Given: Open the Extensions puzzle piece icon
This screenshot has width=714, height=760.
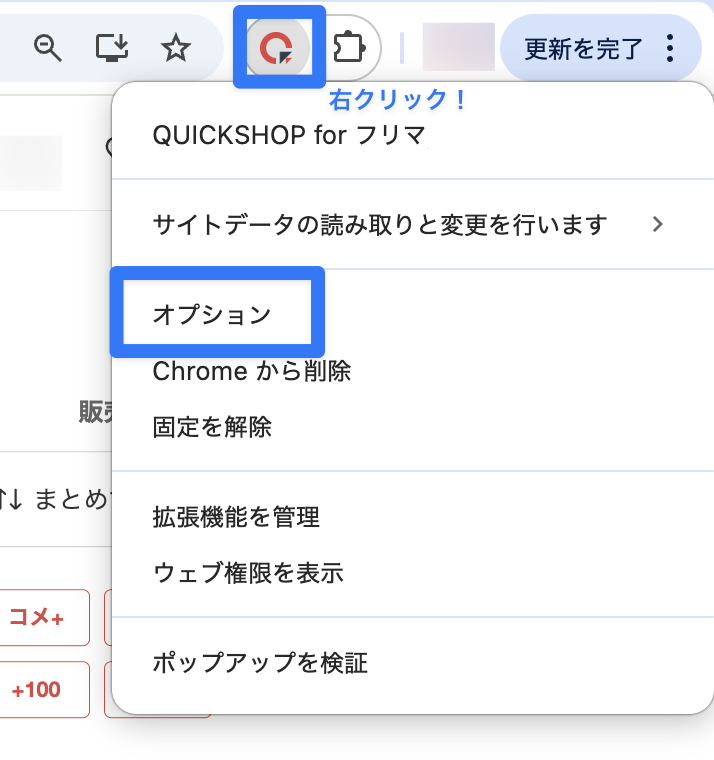Looking at the screenshot, I should (348, 47).
